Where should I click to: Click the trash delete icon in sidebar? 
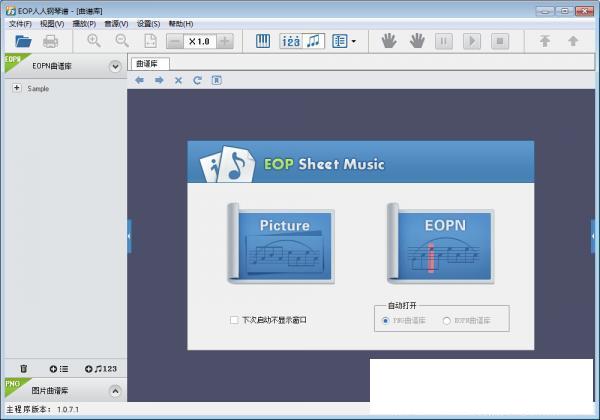coord(23,369)
